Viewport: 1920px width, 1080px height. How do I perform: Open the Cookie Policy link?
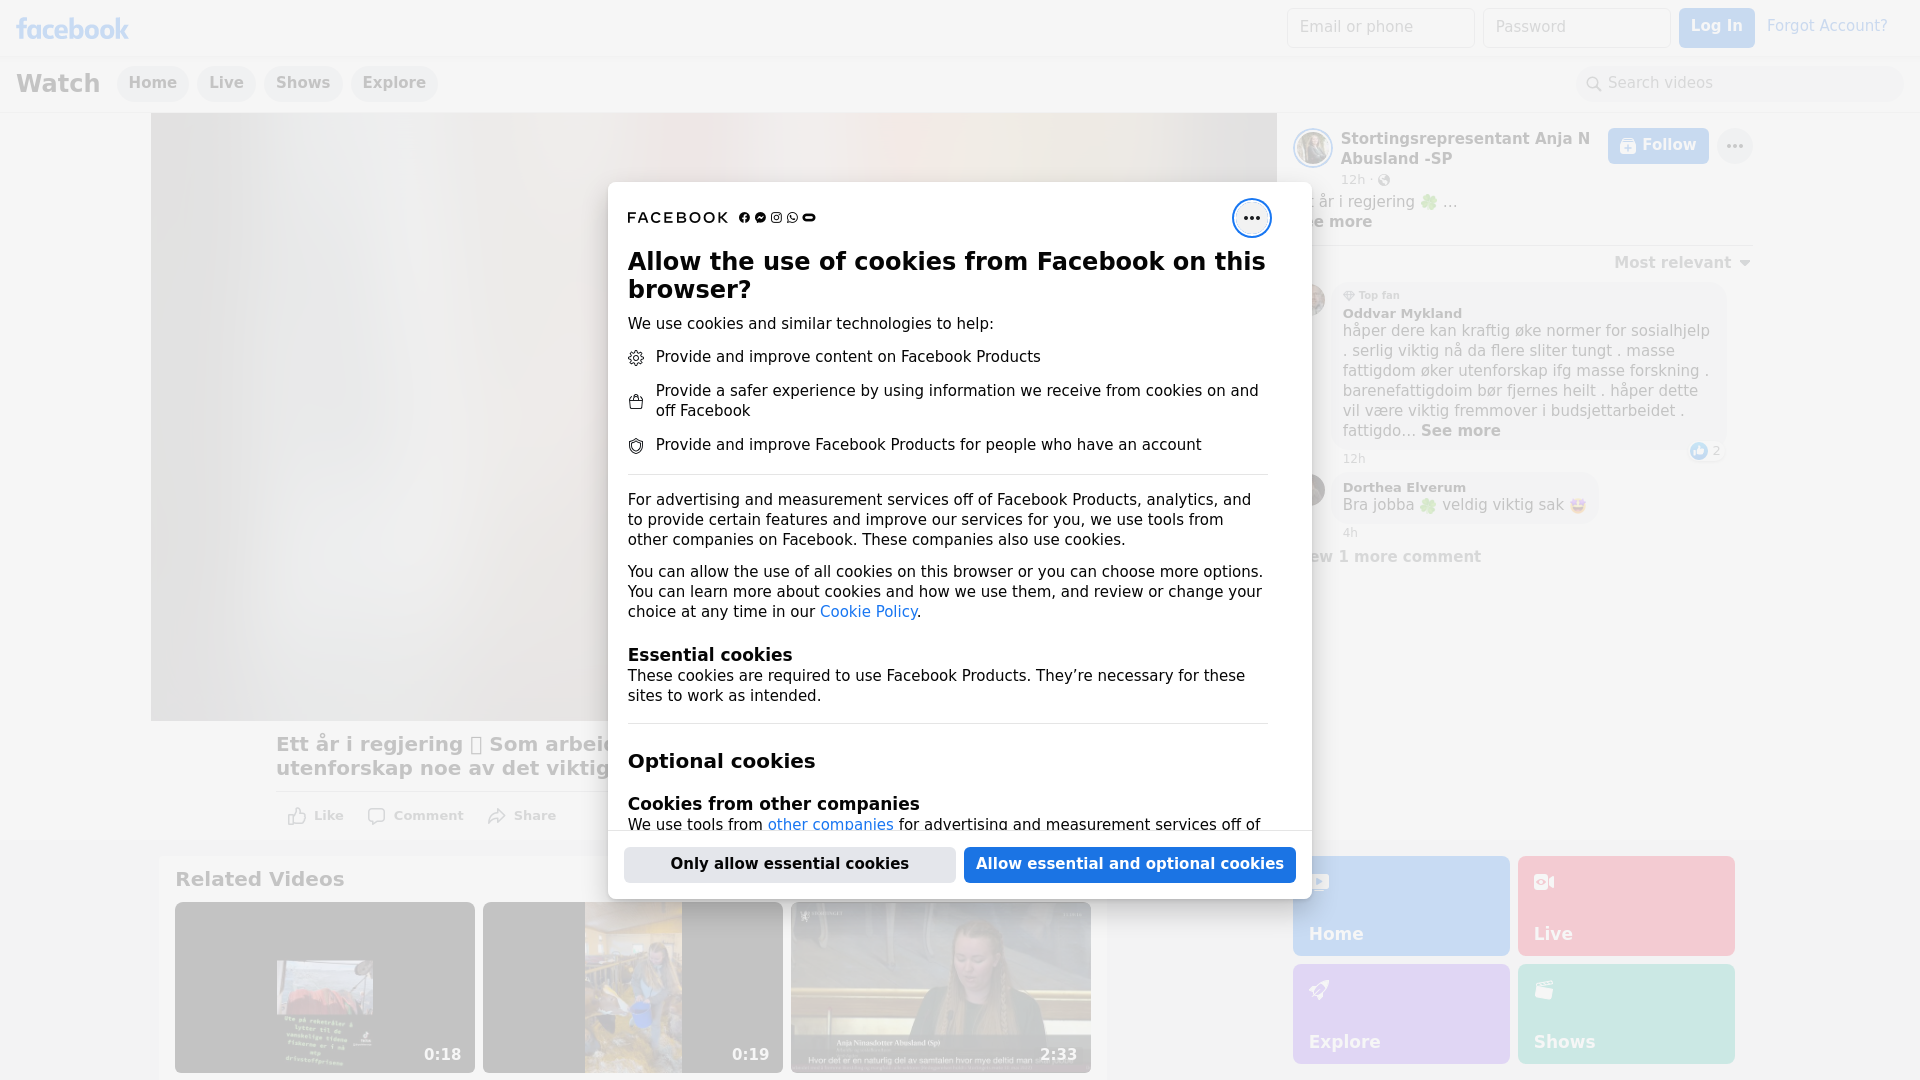point(868,612)
